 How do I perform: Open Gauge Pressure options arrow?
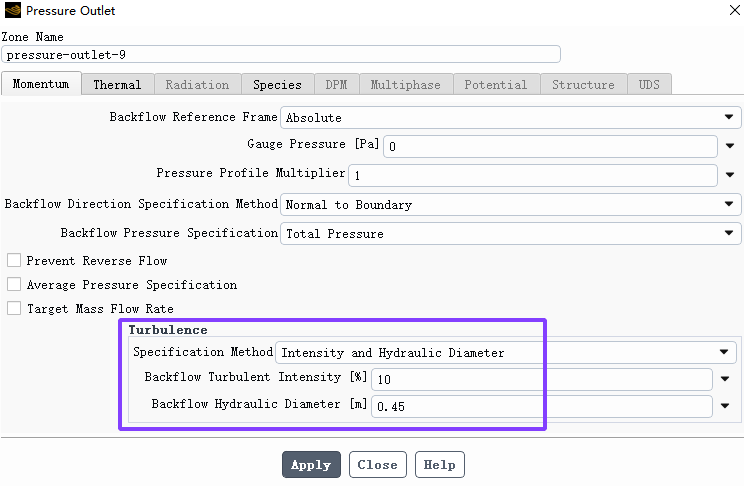tap(730, 146)
